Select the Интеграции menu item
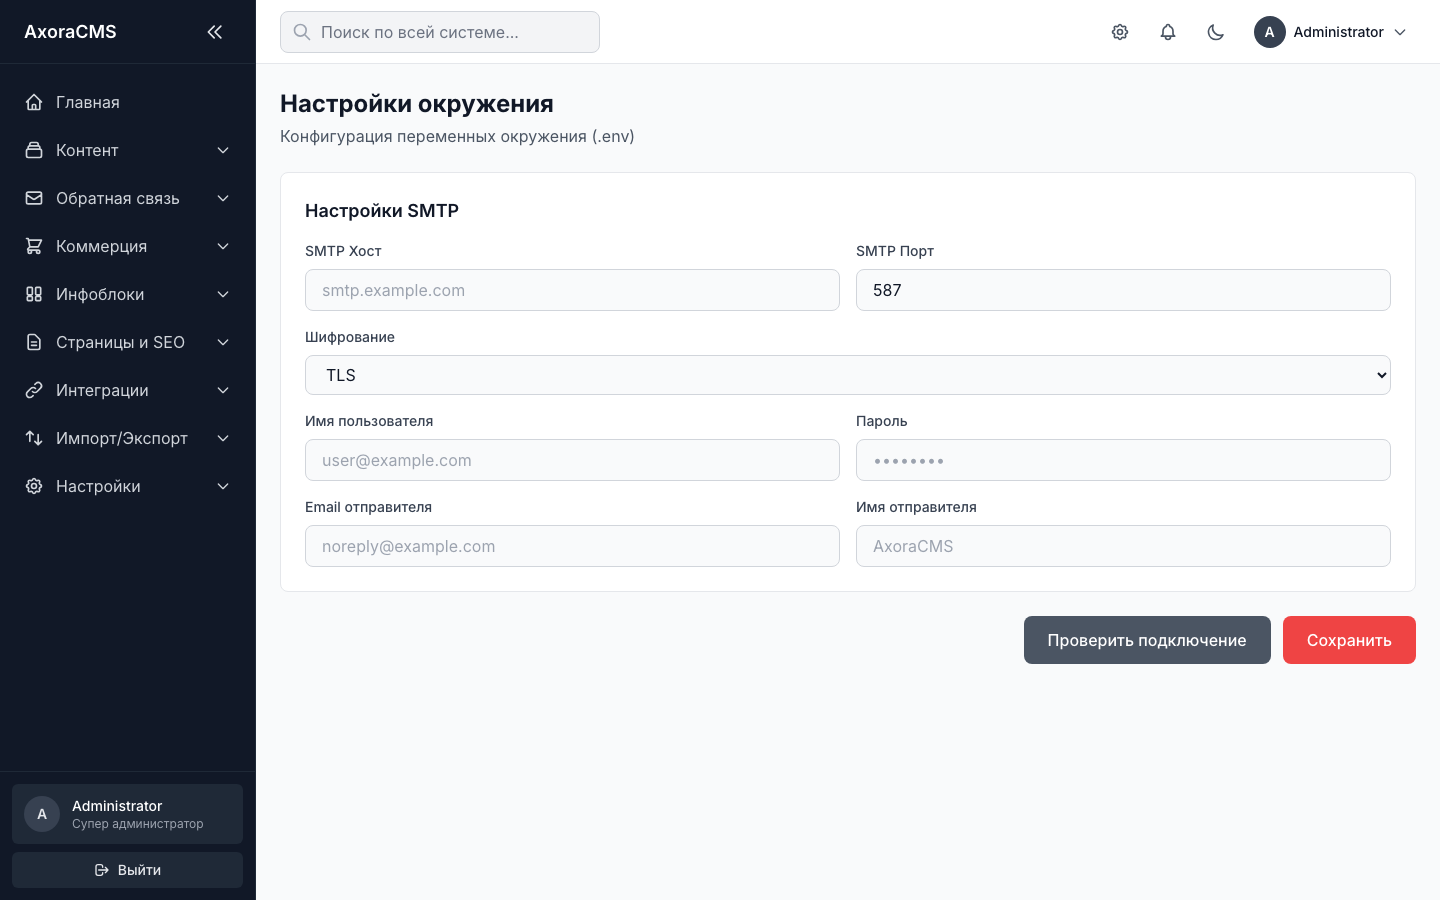The width and height of the screenshot is (1440, 900). point(128,390)
